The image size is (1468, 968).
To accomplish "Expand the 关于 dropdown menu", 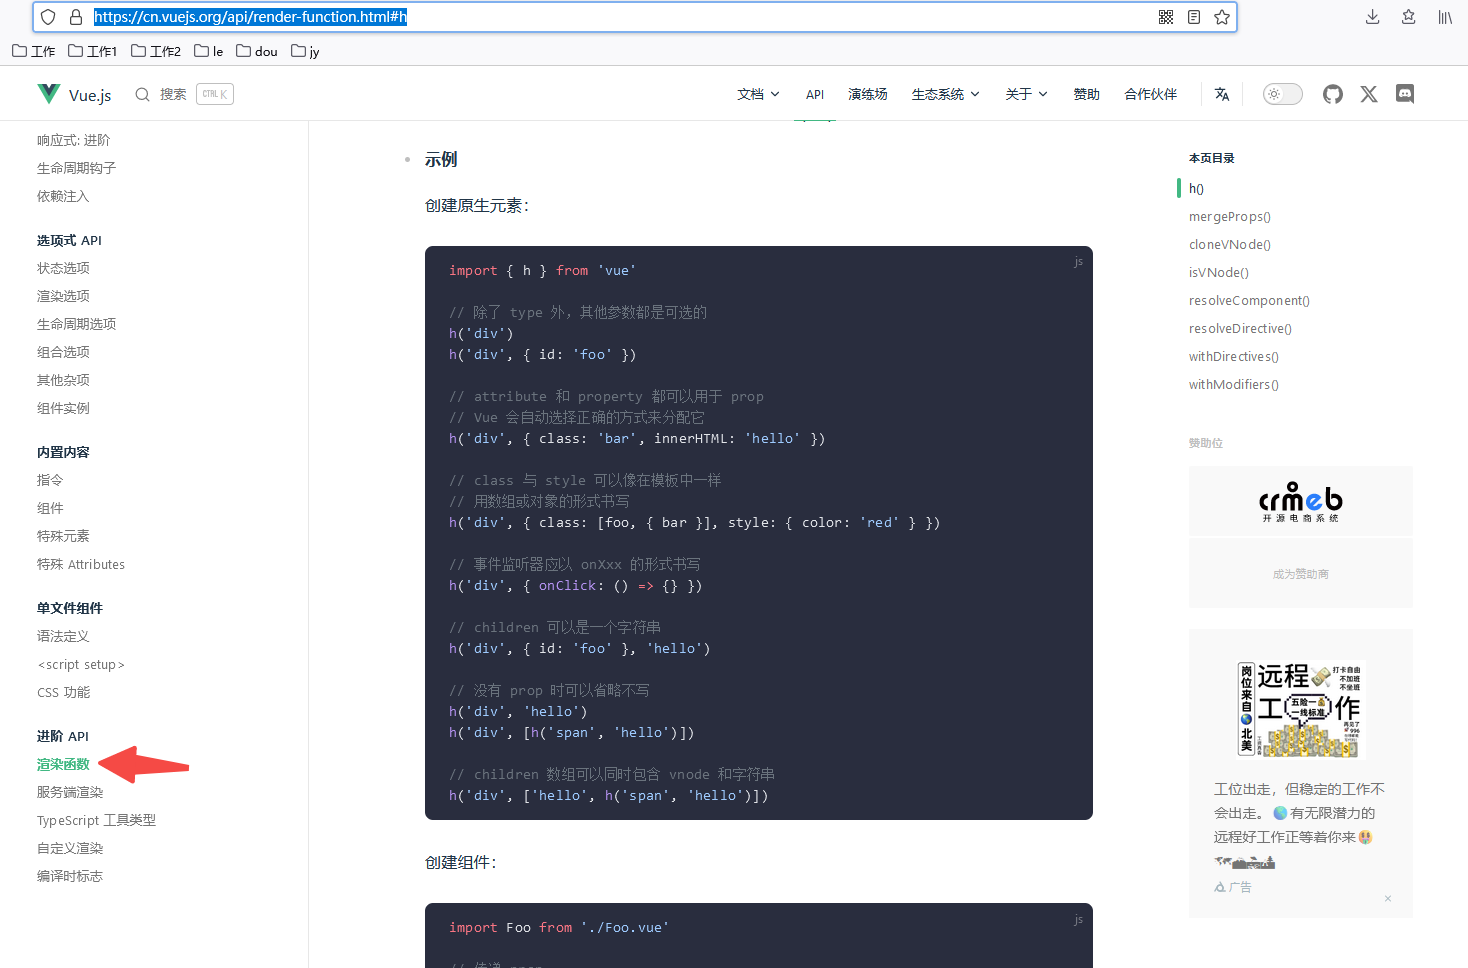I will [x=1025, y=93].
